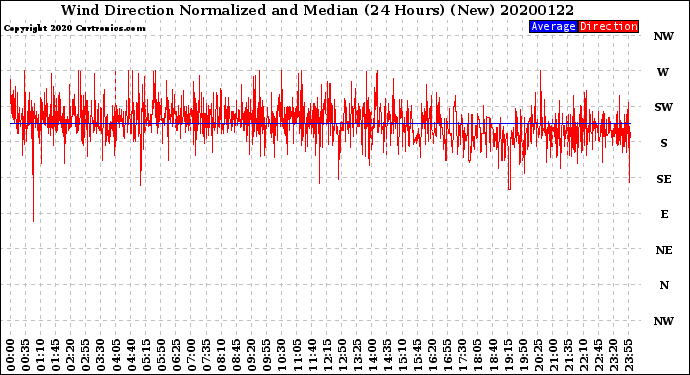Click the 23:20 time axis label

[613, 355]
